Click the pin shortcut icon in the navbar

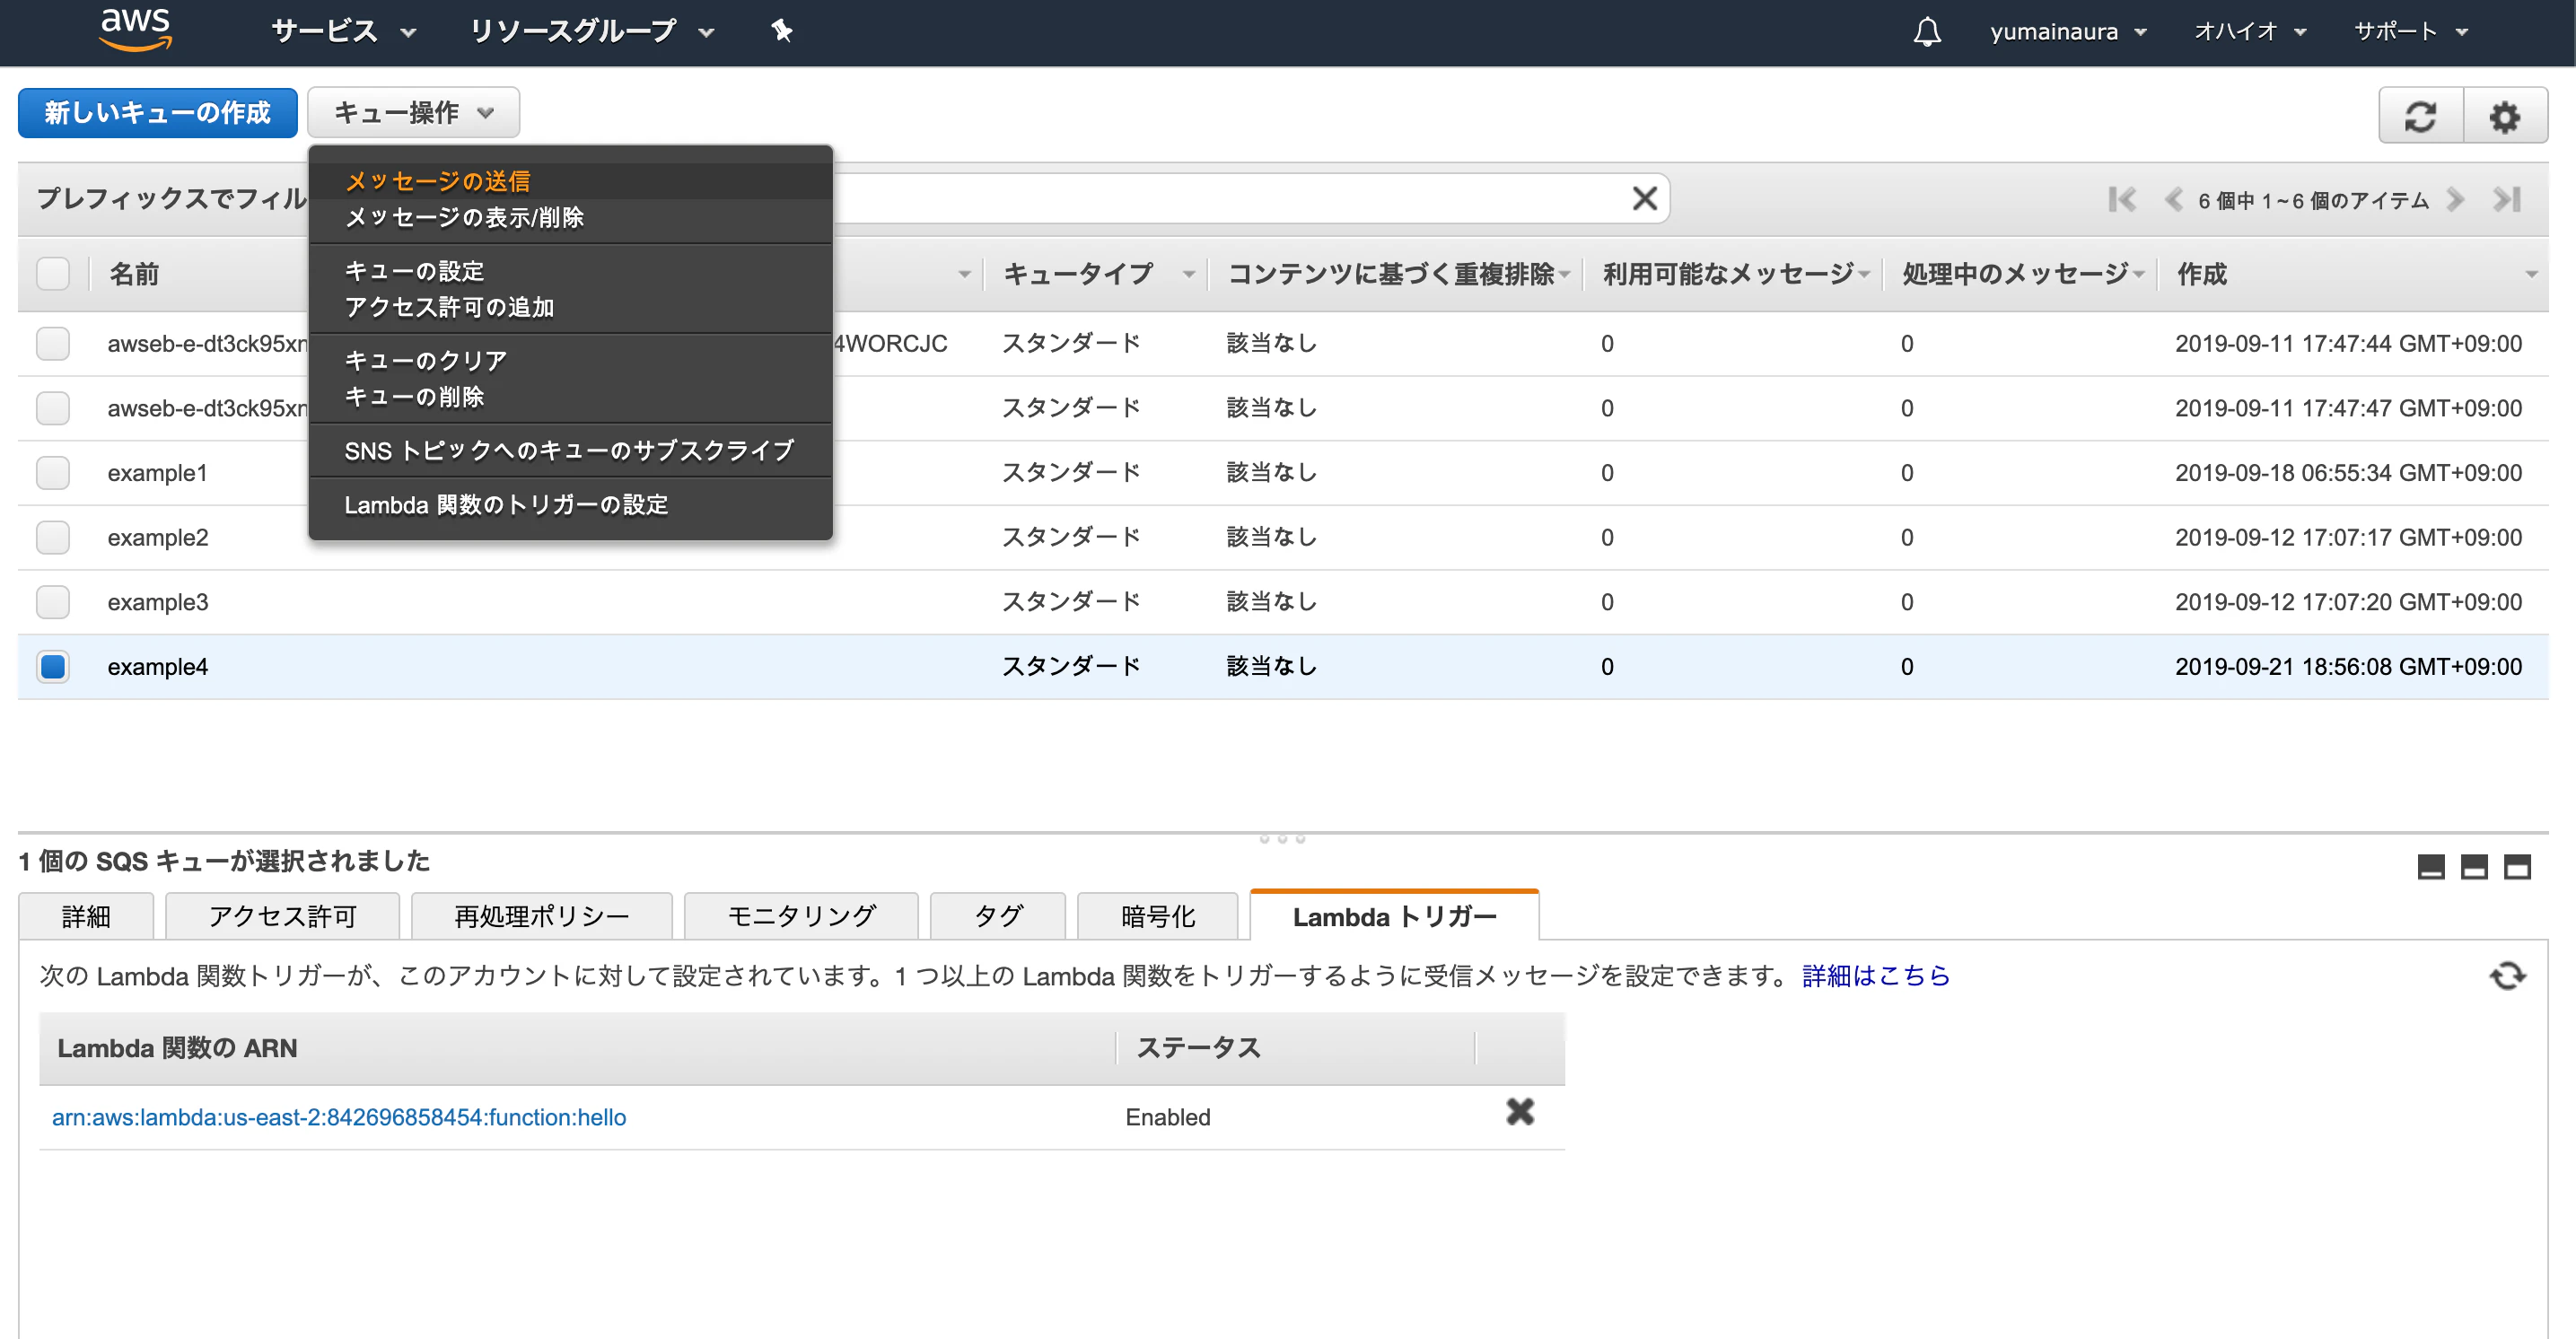point(782,31)
